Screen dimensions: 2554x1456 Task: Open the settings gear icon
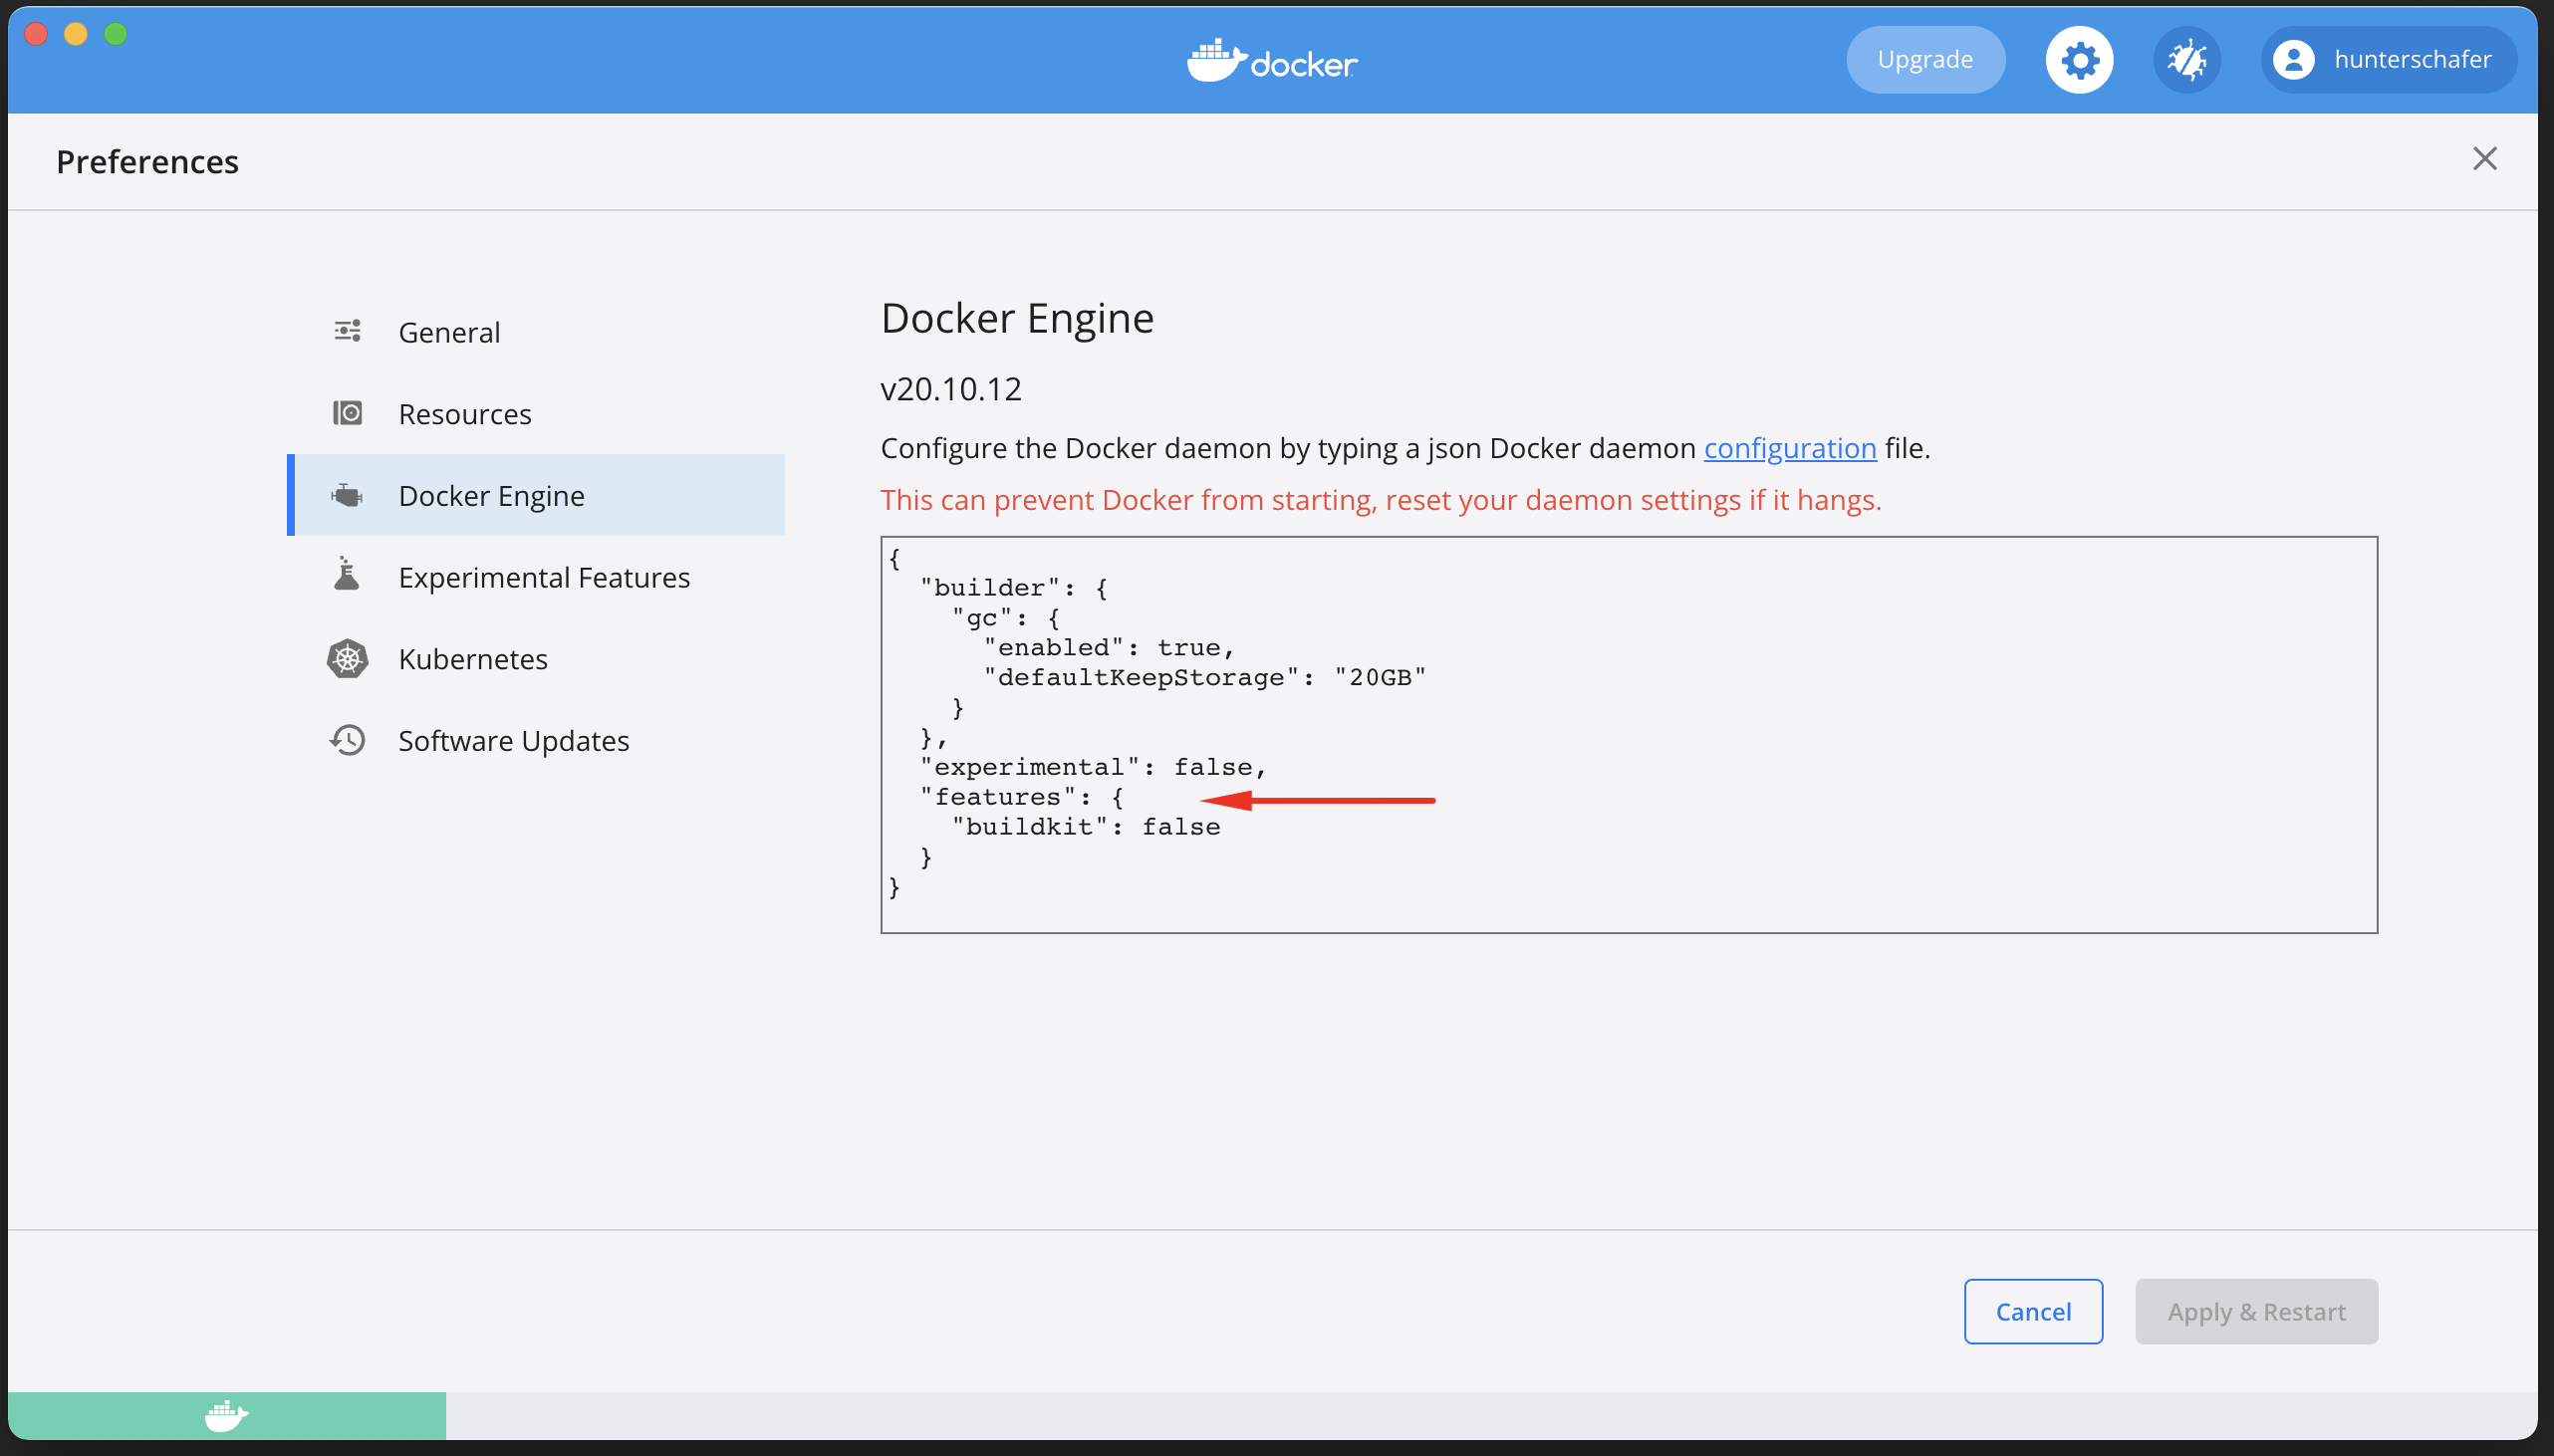tap(2079, 60)
